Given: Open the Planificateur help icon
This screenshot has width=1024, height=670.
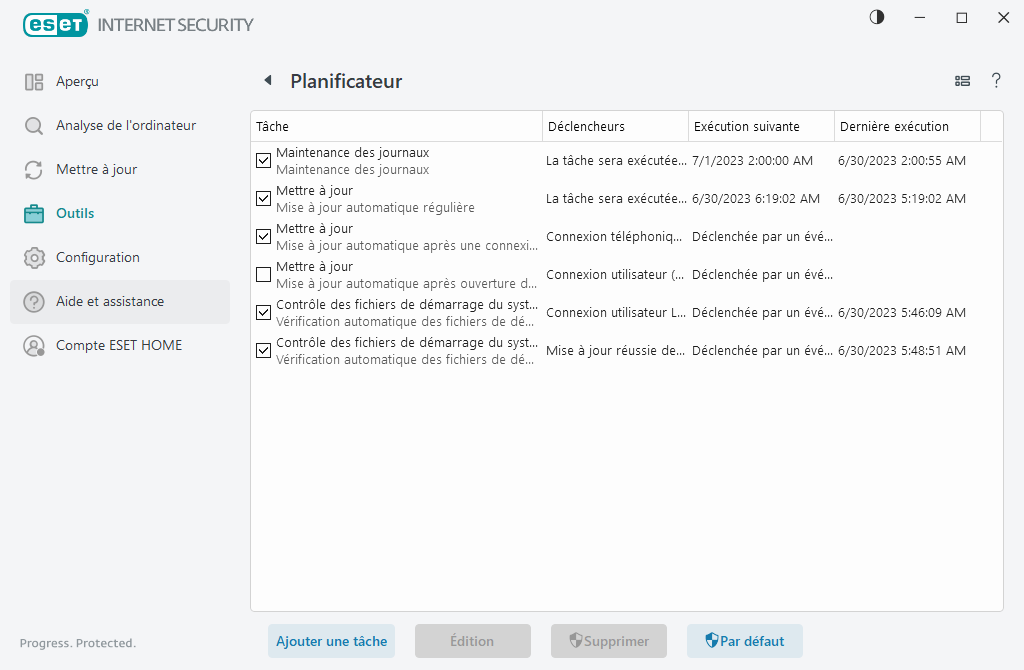Looking at the screenshot, I should [x=996, y=81].
